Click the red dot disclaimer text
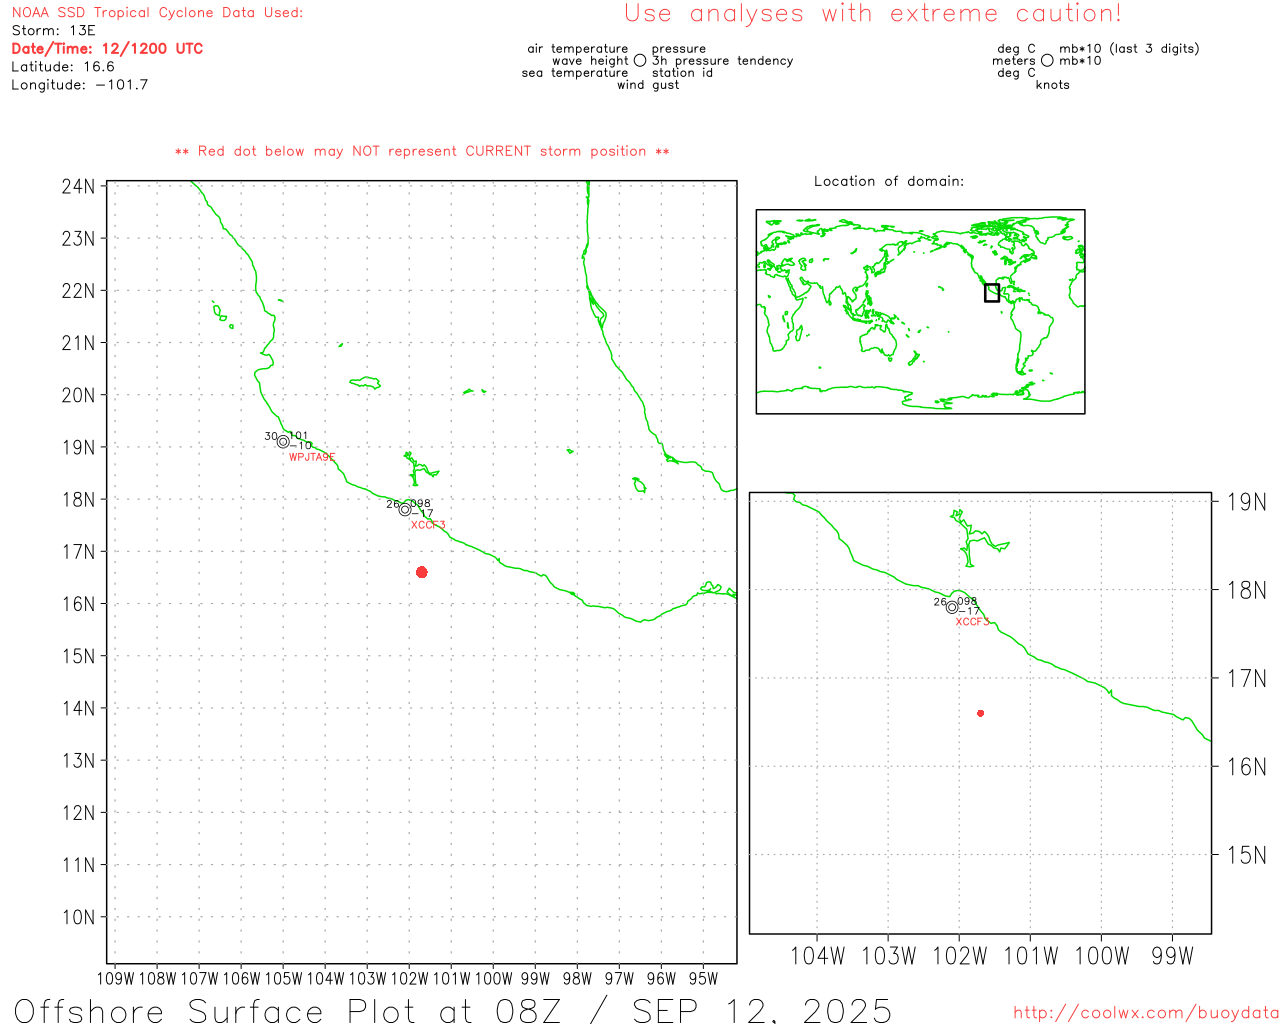Image resolution: width=1280 pixels, height=1024 pixels. click(422, 152)
